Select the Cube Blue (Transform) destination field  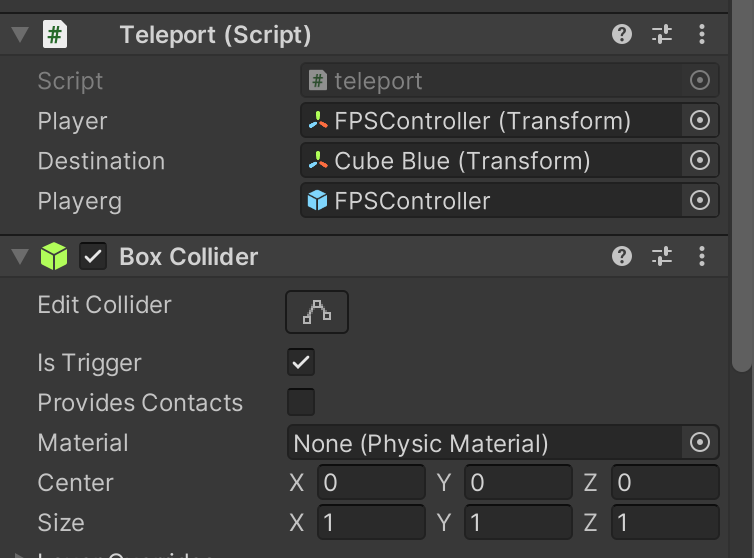pos(490,161)
